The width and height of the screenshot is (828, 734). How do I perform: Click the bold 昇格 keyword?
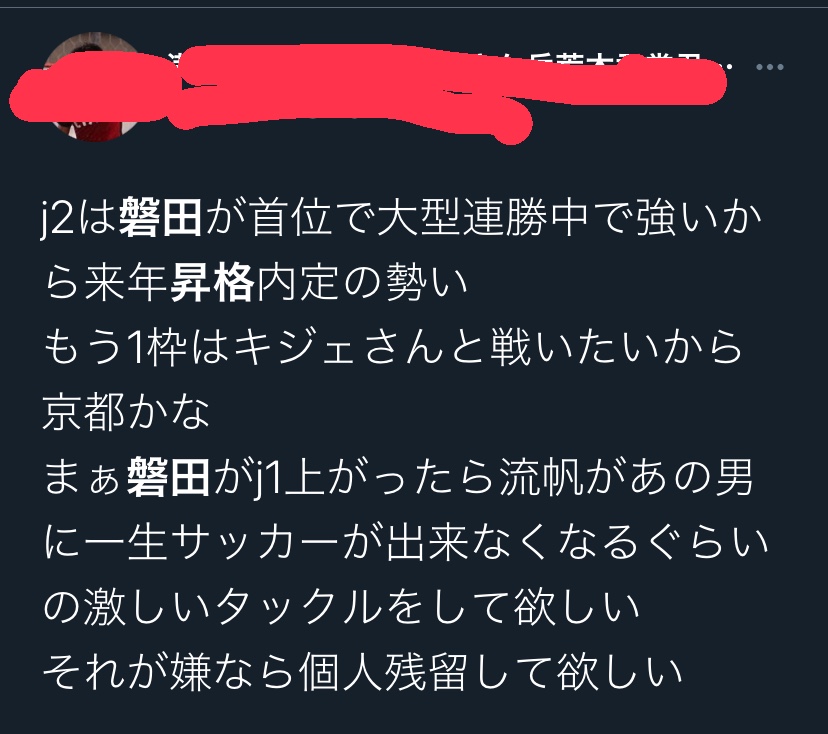point(212,283)
